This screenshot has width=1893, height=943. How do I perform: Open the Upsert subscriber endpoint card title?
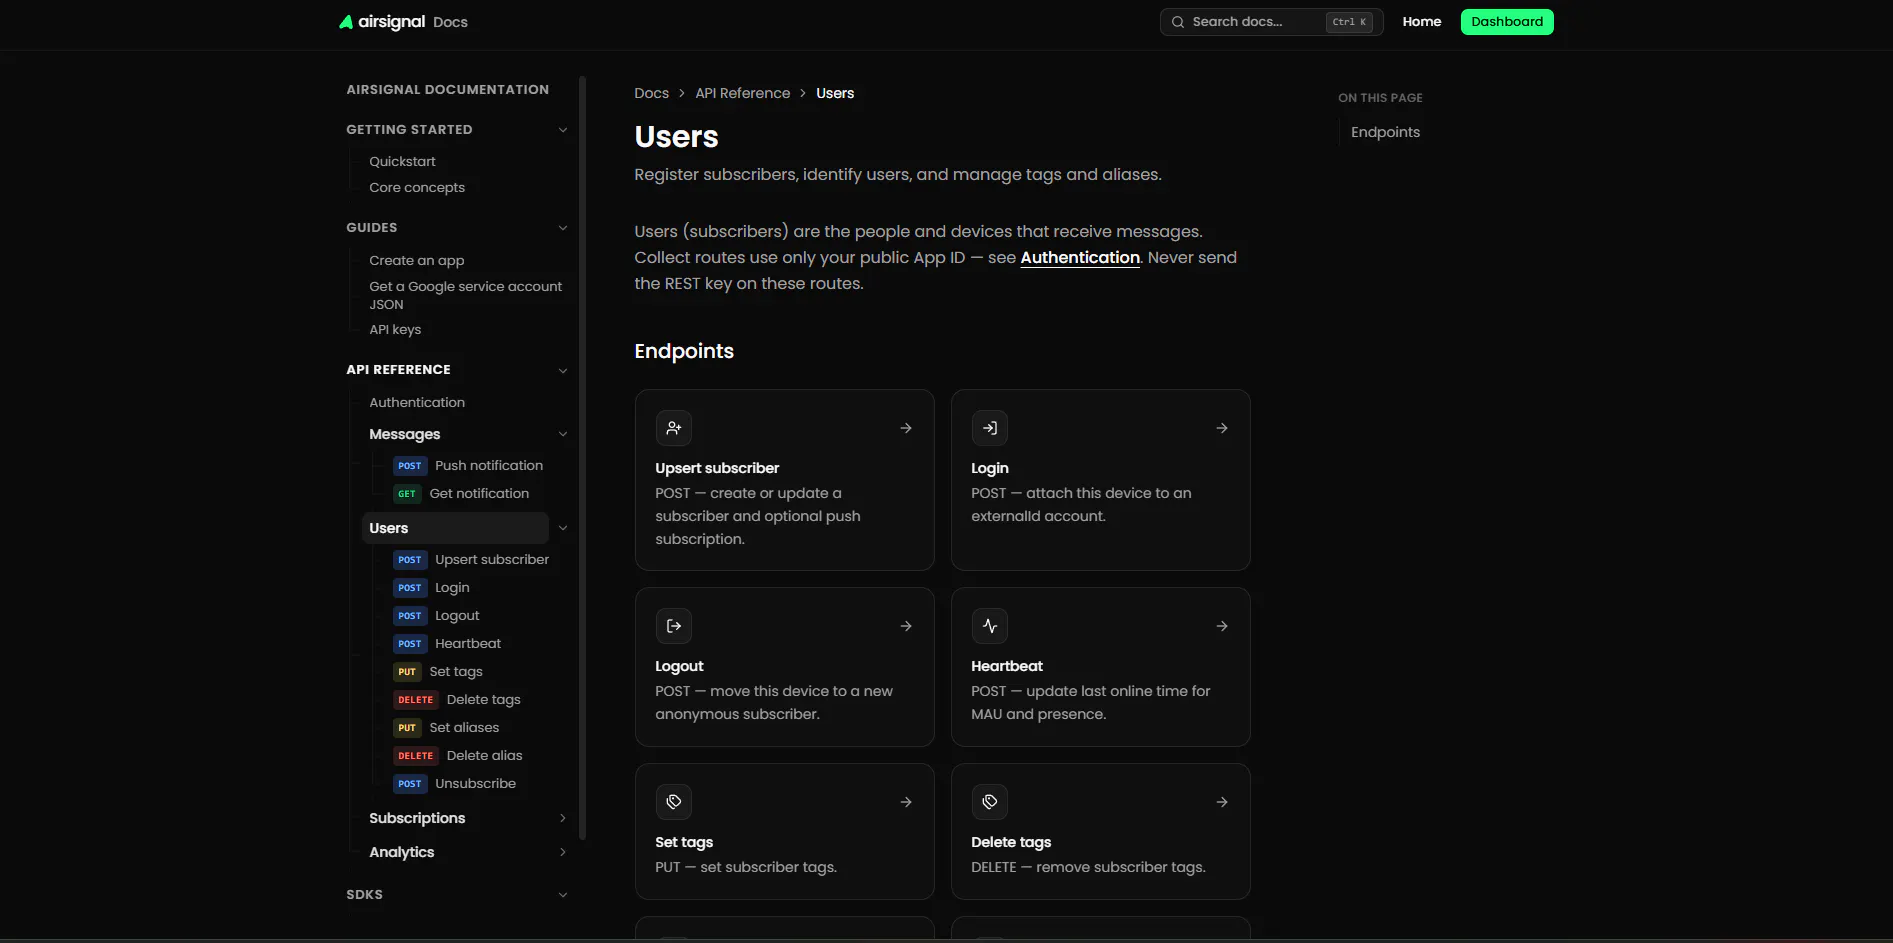pos(717,468)
